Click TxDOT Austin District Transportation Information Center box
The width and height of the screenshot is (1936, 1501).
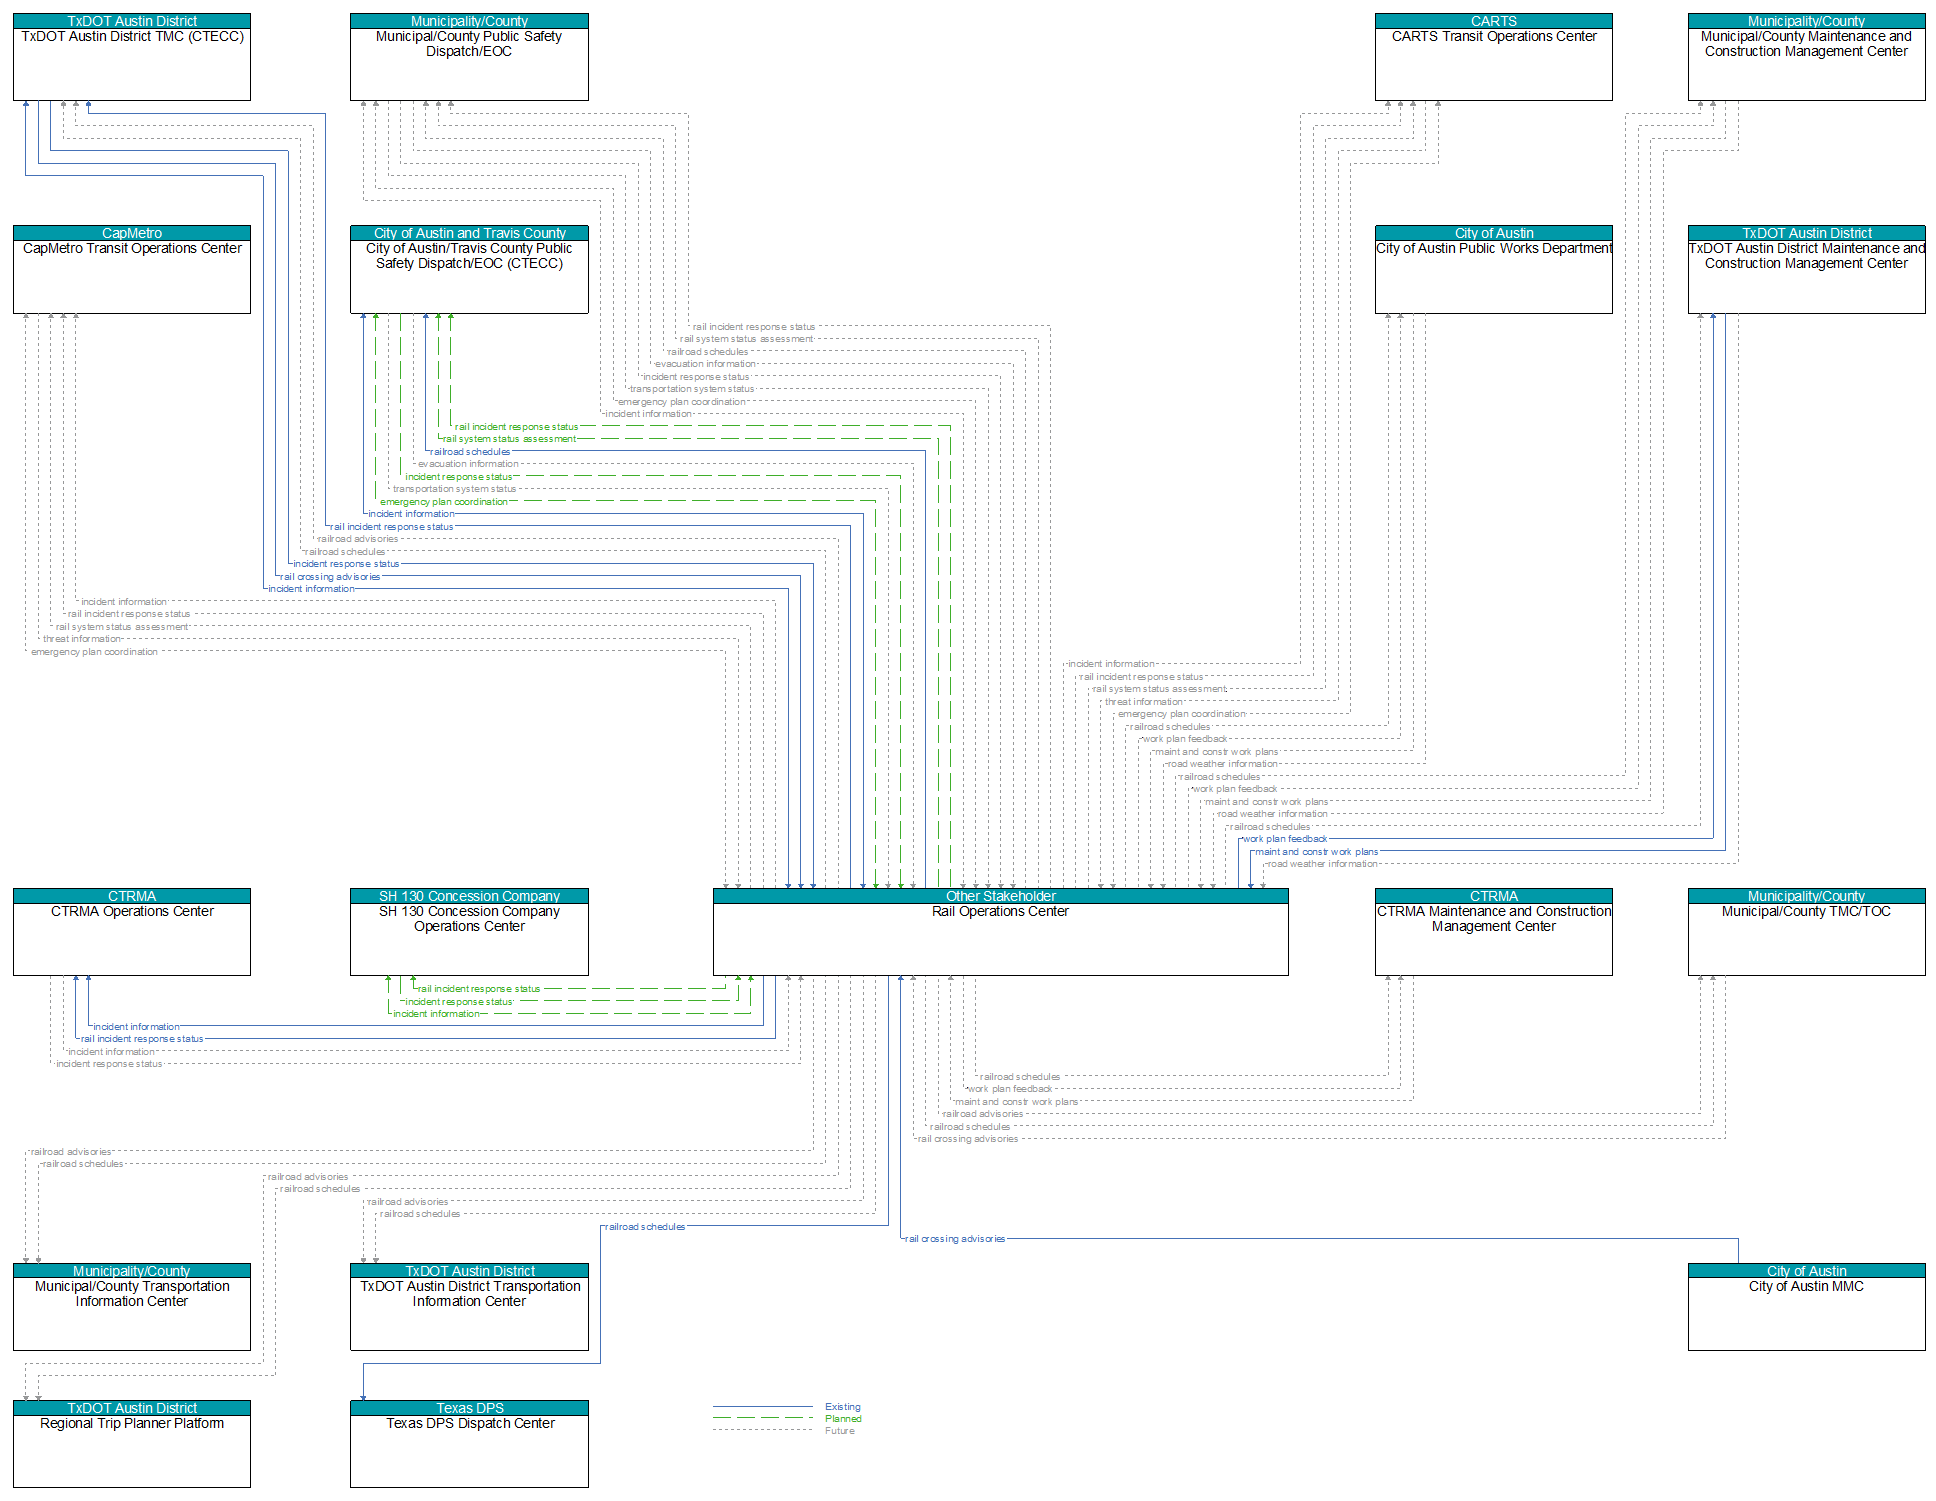click(x=469, y=1307)
